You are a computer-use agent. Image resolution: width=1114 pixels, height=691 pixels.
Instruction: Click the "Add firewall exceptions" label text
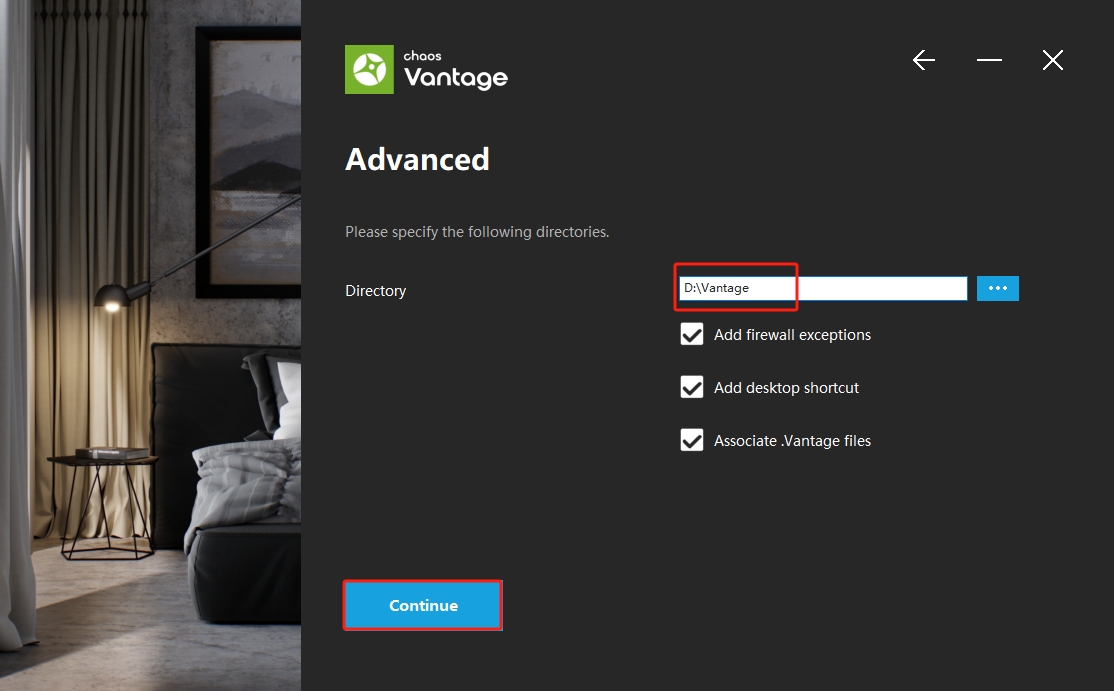[792, 335]
